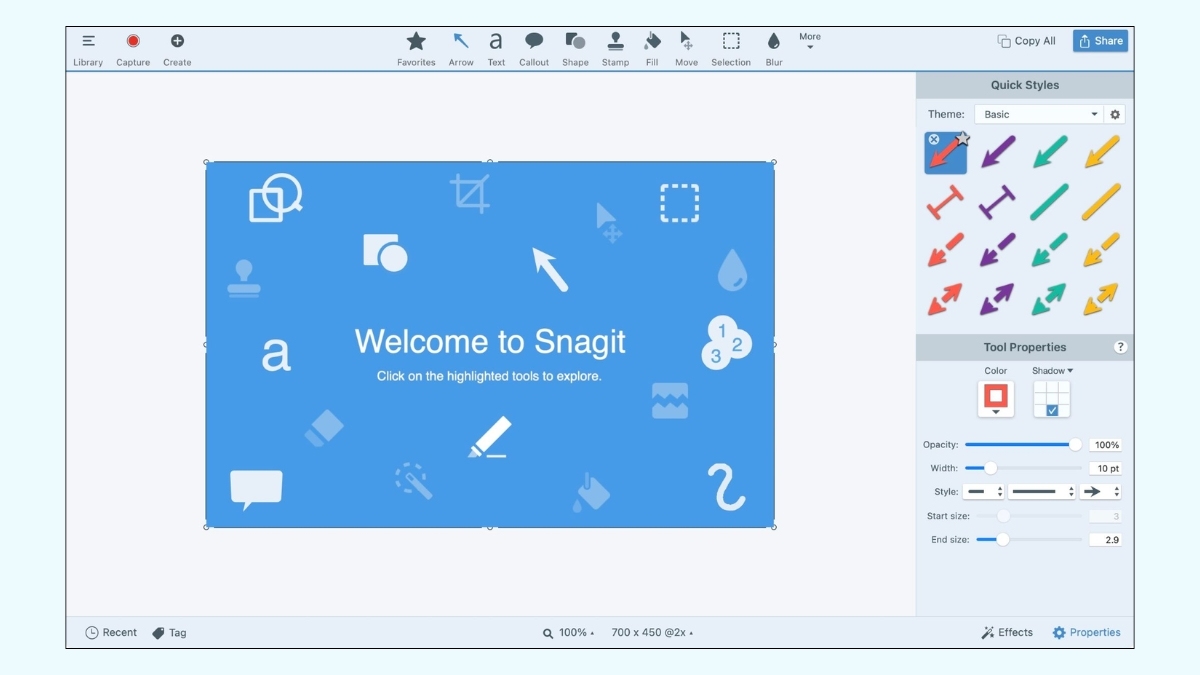The height and width of the screenshot is (675, 1200).
Task: Show the Recent captures tray
Action: (x=111, y=633)
